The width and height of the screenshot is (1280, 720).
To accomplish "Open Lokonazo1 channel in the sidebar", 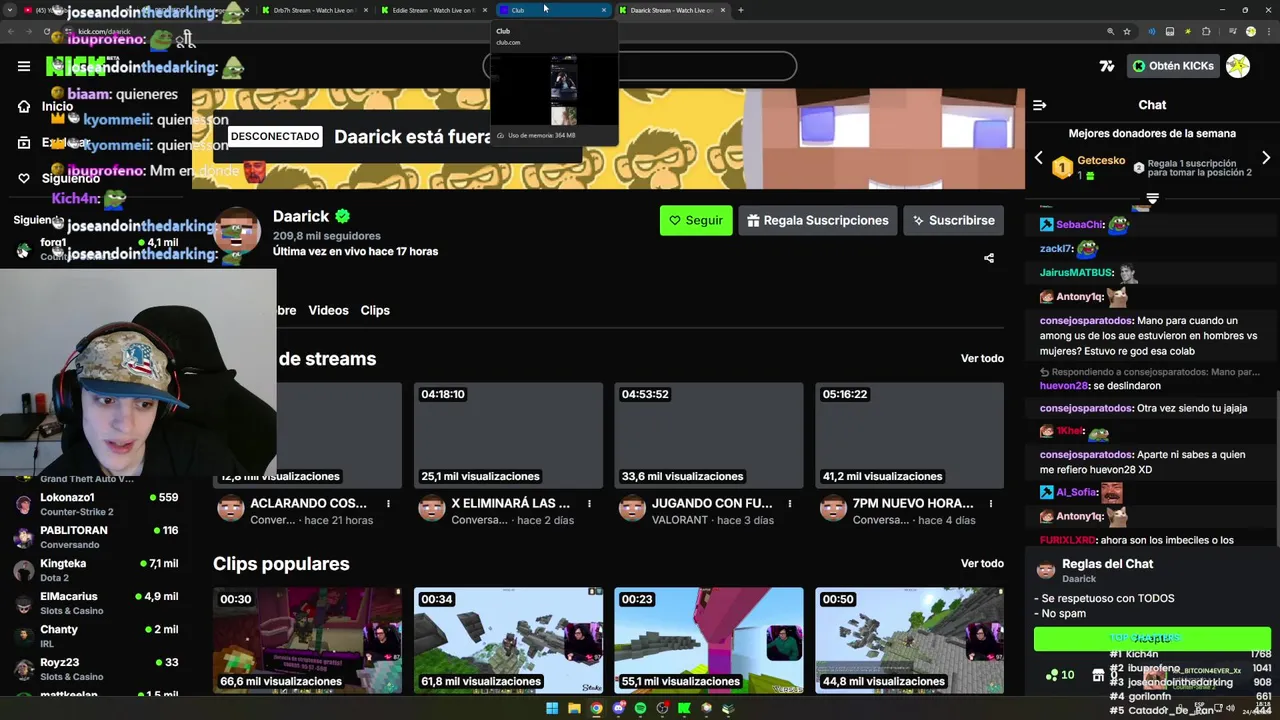I will (x=96, y=504).
